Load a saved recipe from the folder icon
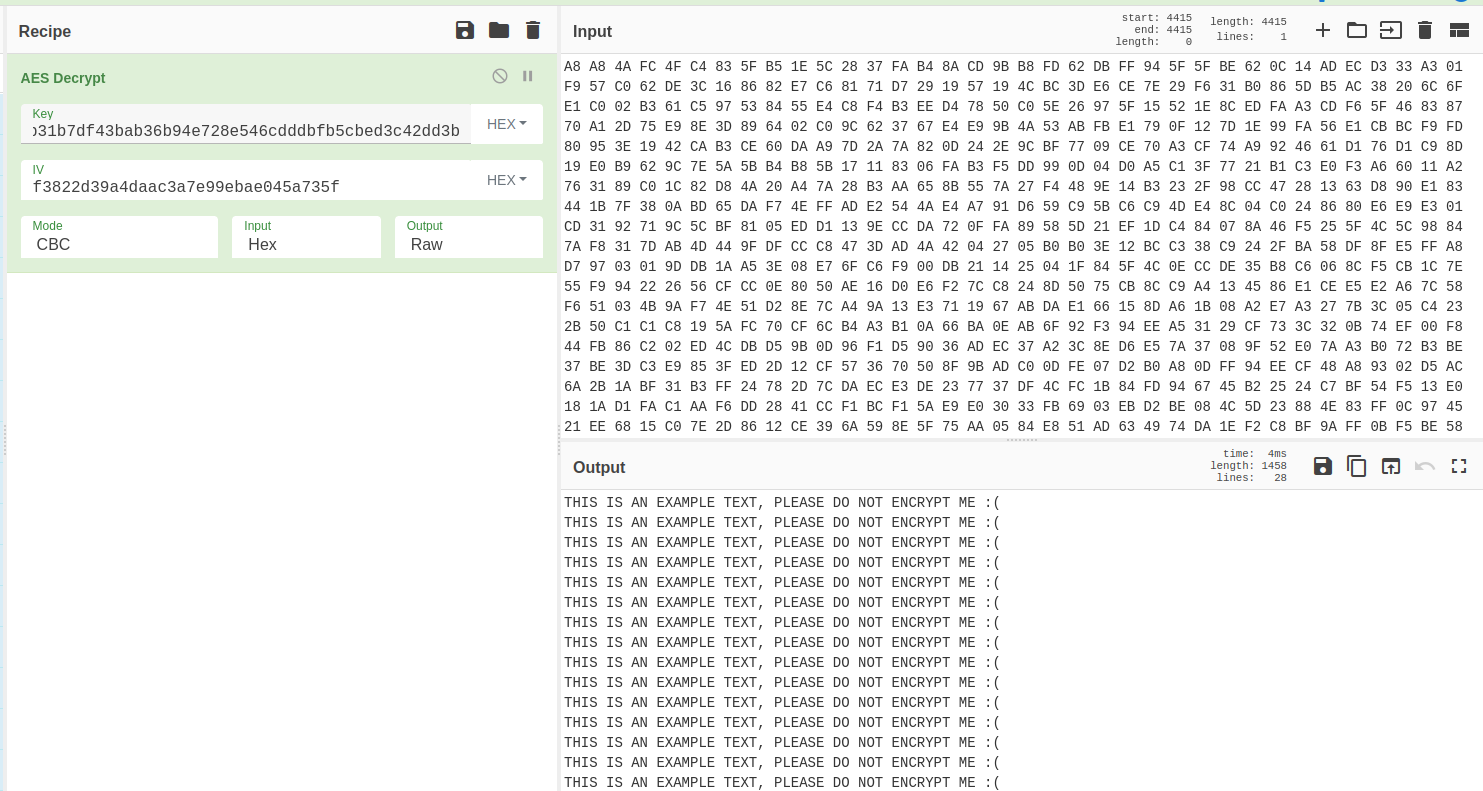This screenshot has height=791, width=1483. [x=498, y=30]
